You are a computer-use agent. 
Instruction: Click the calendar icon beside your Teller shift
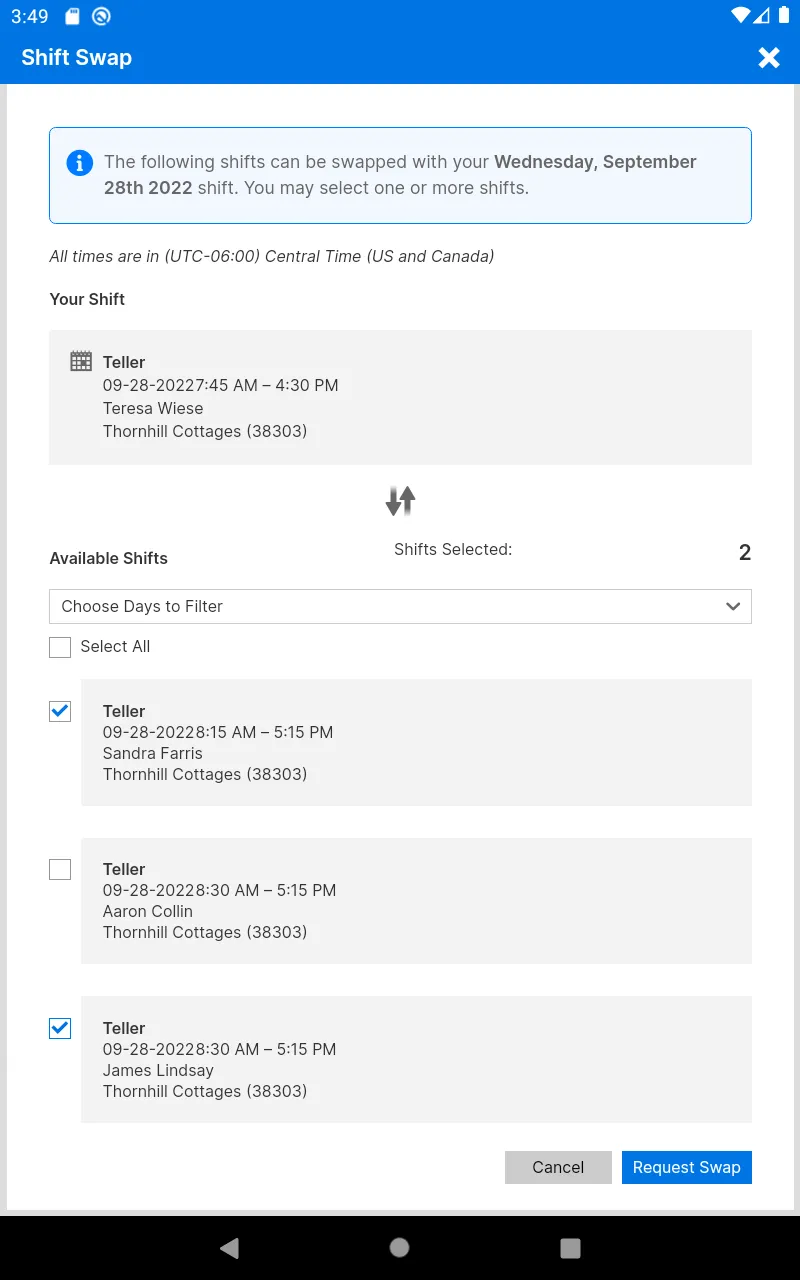(81, 361)
